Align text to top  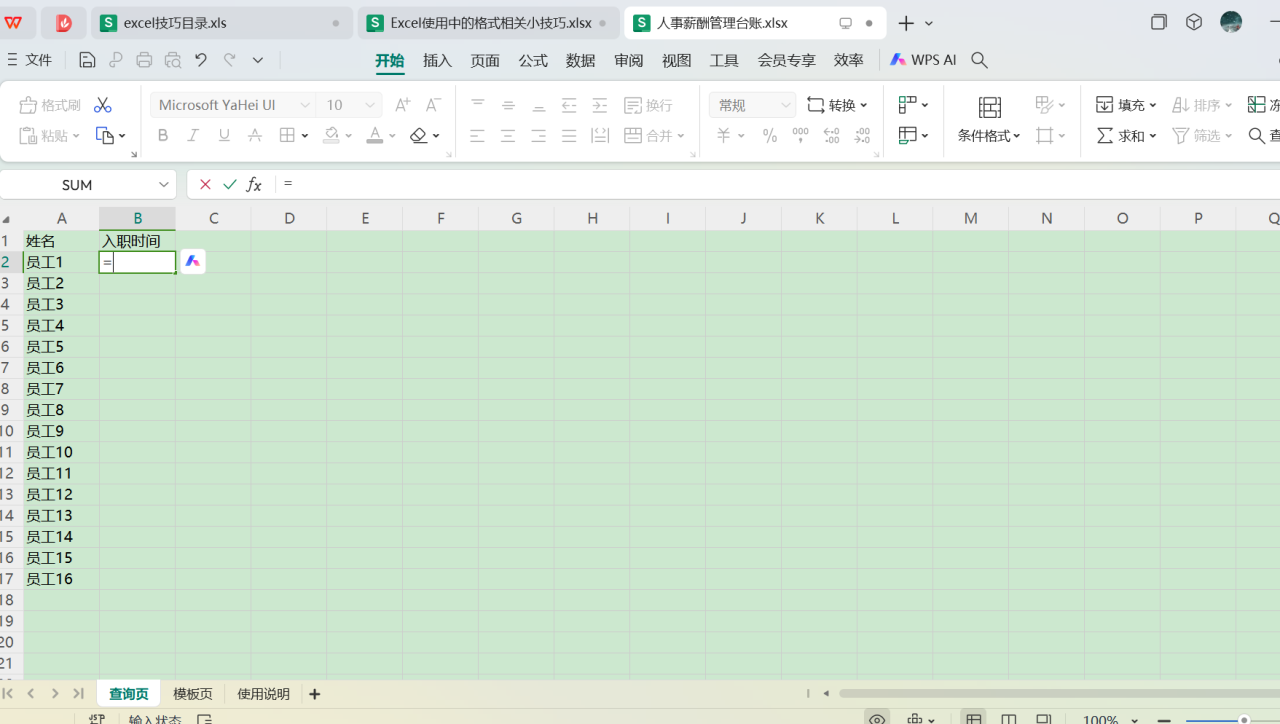pyautogui.click(x=477, y=105)
